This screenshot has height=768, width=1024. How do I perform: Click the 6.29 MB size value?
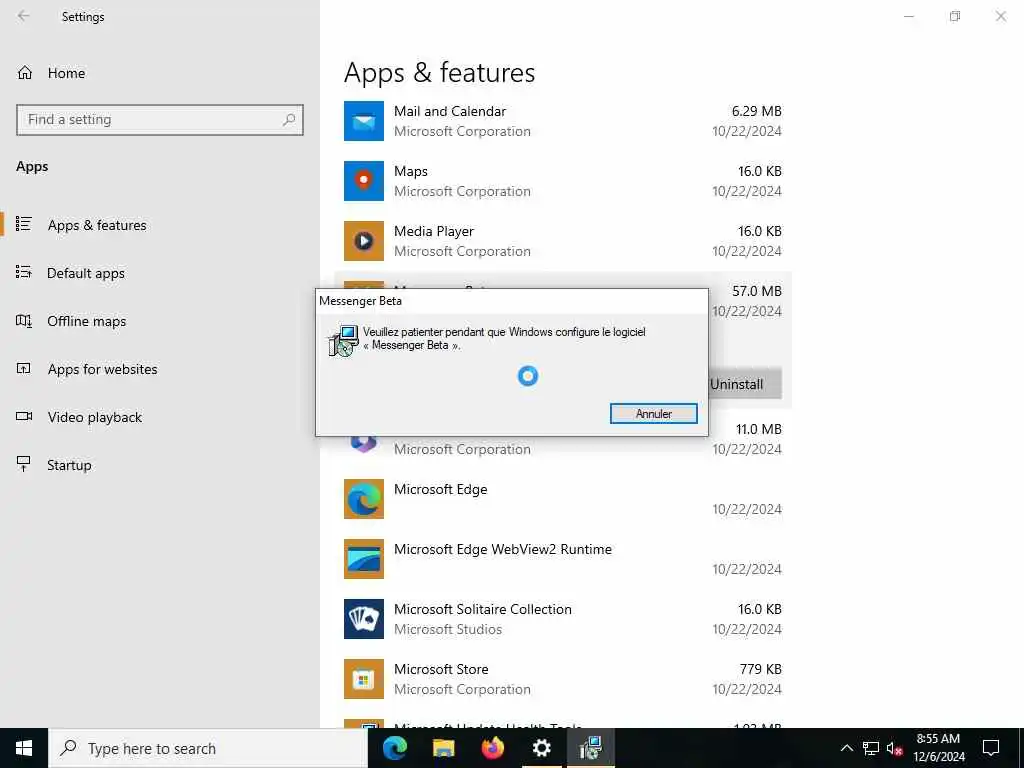click(756, 111)
